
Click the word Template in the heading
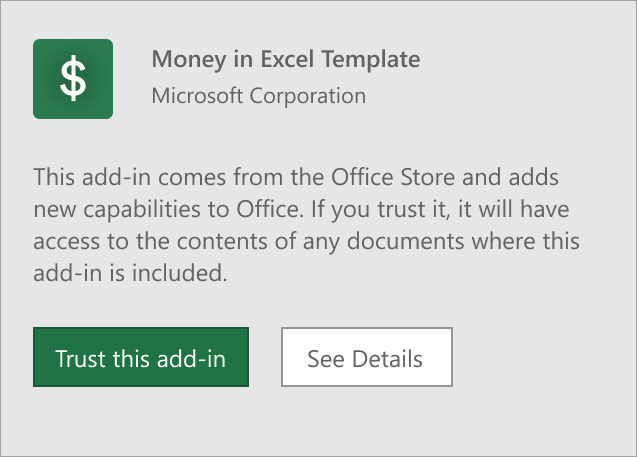click(371, 59)
